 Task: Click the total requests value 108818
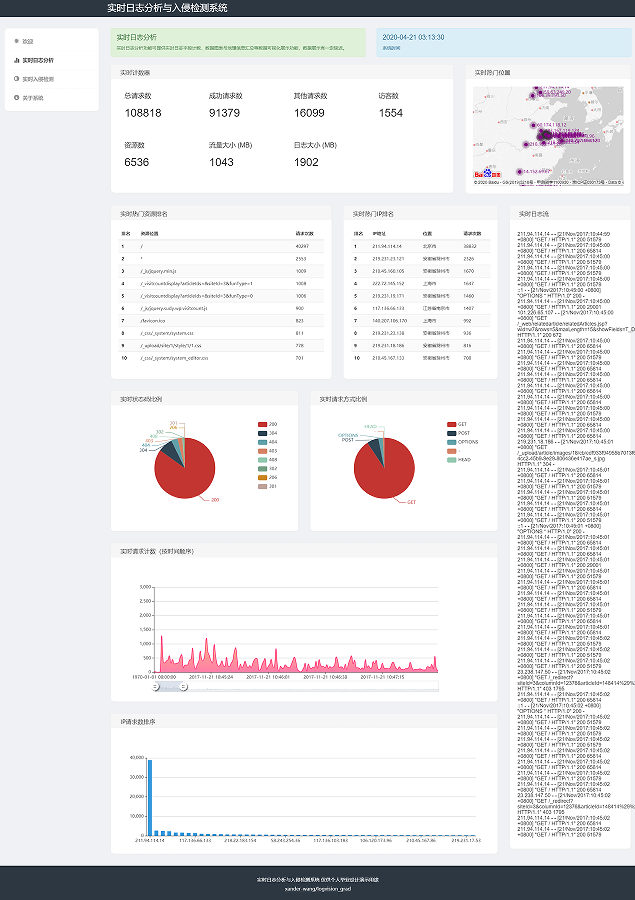point(143,113)
